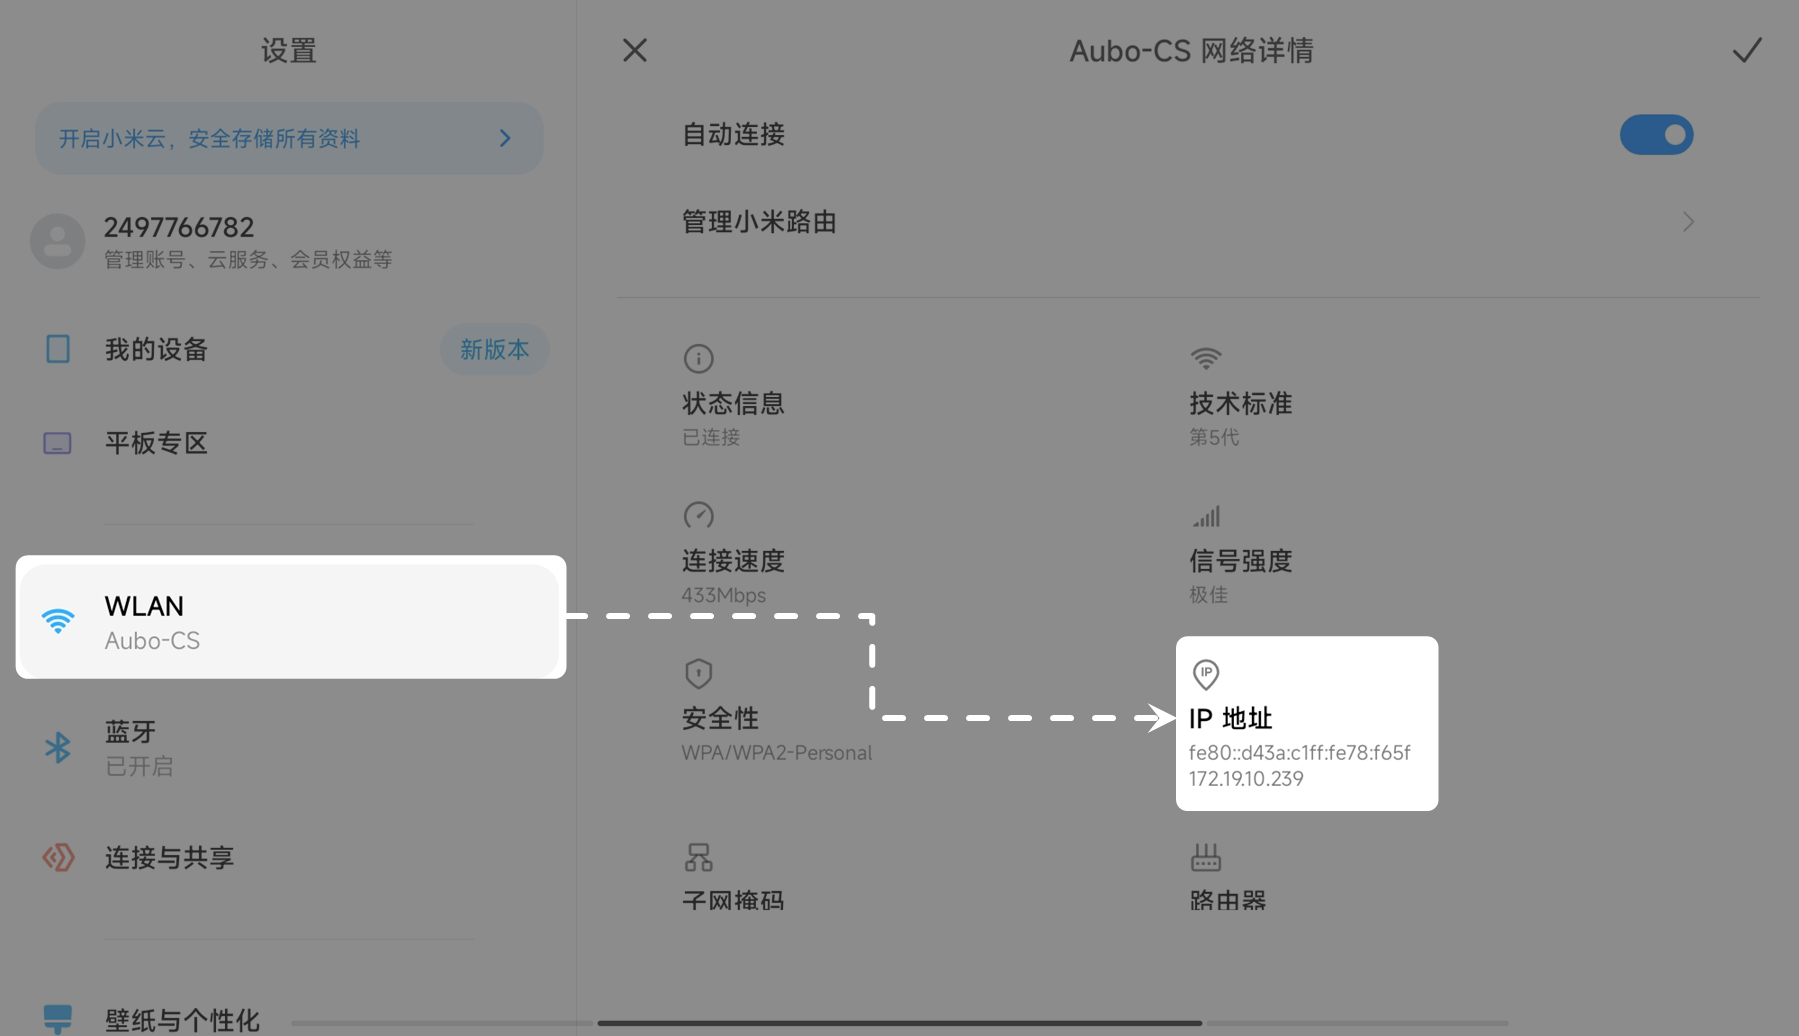1799x1036 pixels.
Task: Click the 壁纸与个性化 brush icon
Action: click(x=57, y=1018)
